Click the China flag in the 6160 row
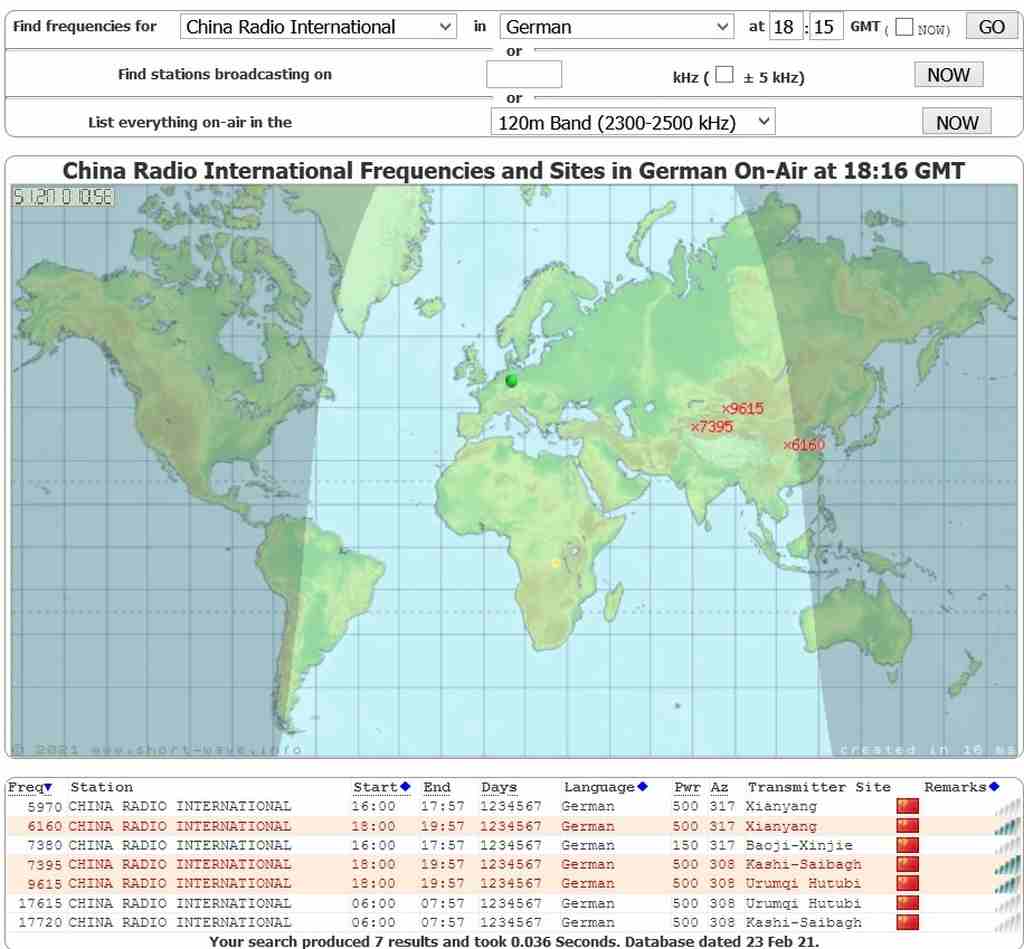Image resolution: width=1024 pixels, height=949 pixels. click(907, 826)
